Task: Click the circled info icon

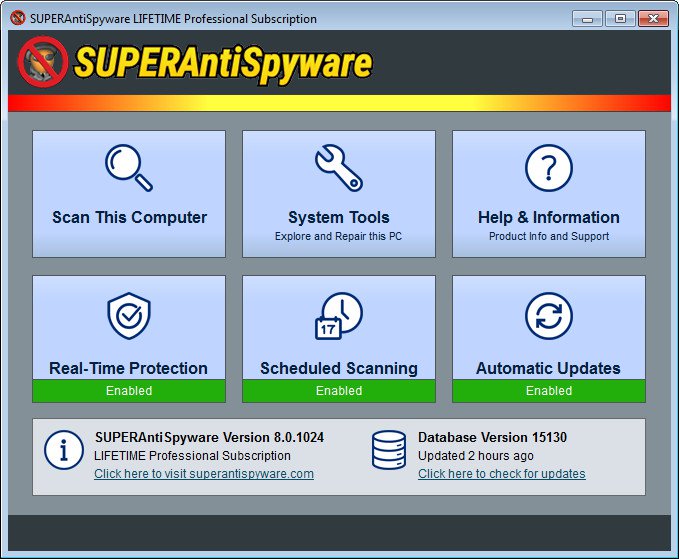Action: click(64, 451)
